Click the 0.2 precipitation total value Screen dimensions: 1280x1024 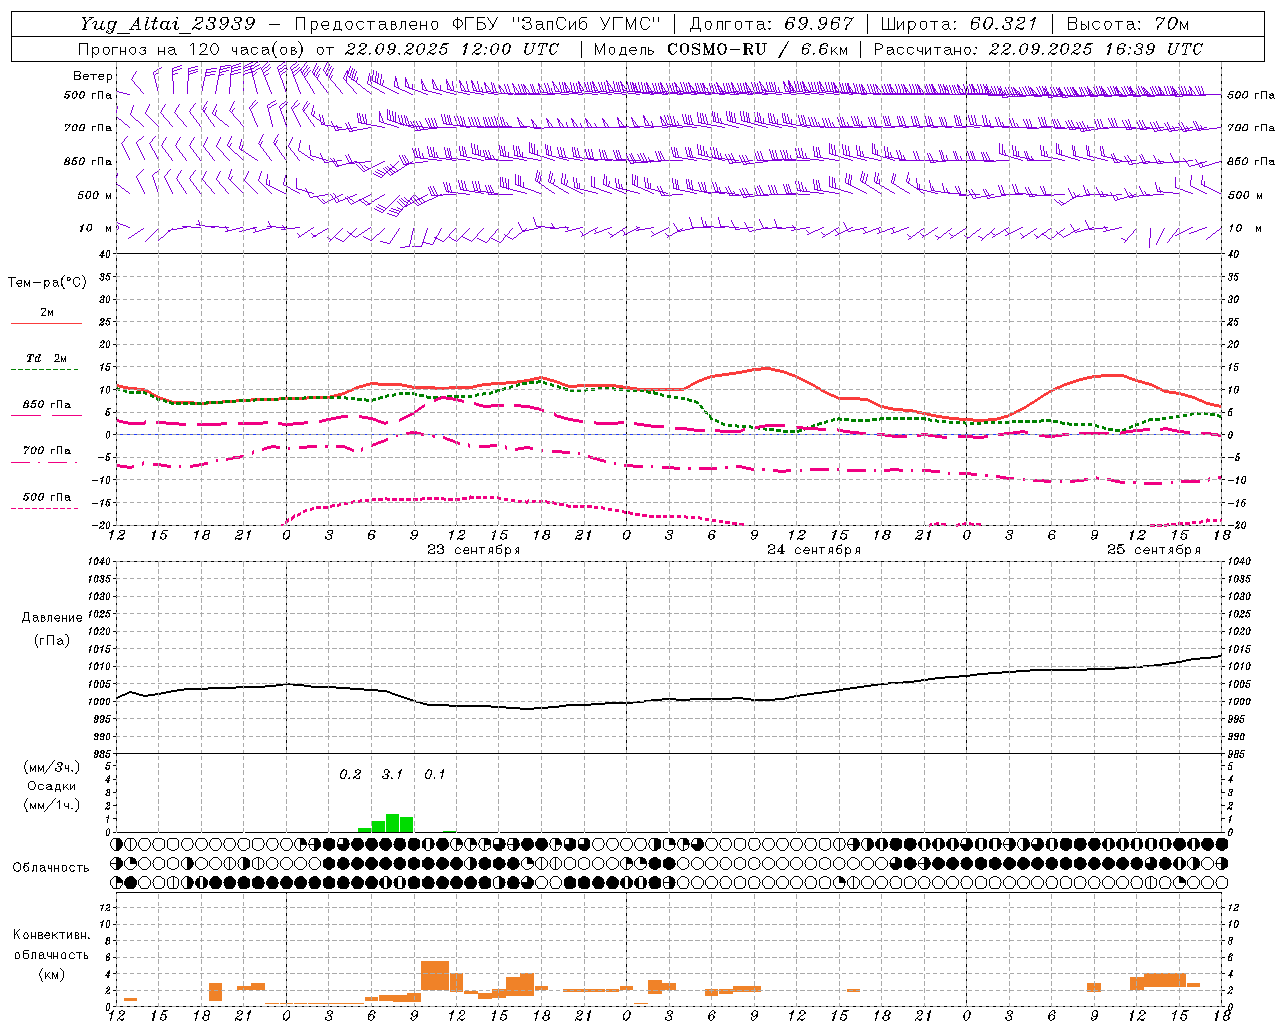point(350,774)
